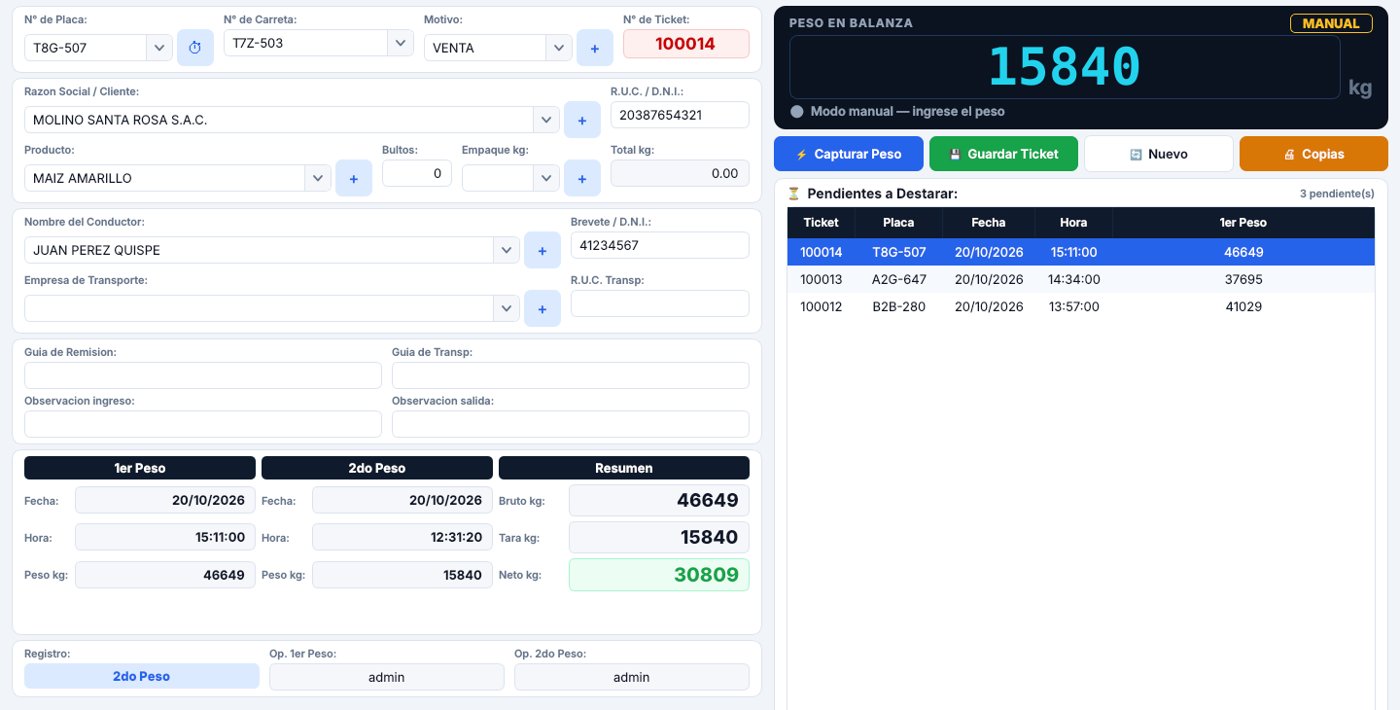Image resolution: width=1400 pixels, height=710 pixels.
Task: Click the stopwatch icon beside Nº de Placa
Action: tap(195, 47)
